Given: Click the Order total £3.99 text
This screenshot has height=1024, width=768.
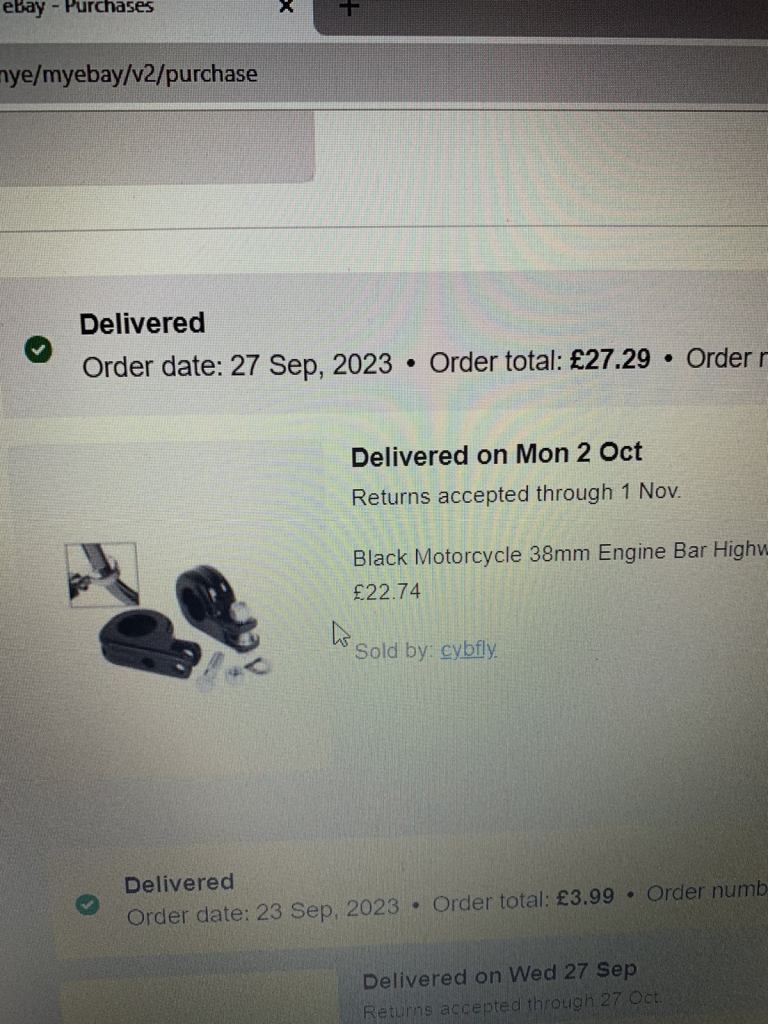Looking at the screenshot, I should pyautogui.click(x=523, y=899).
